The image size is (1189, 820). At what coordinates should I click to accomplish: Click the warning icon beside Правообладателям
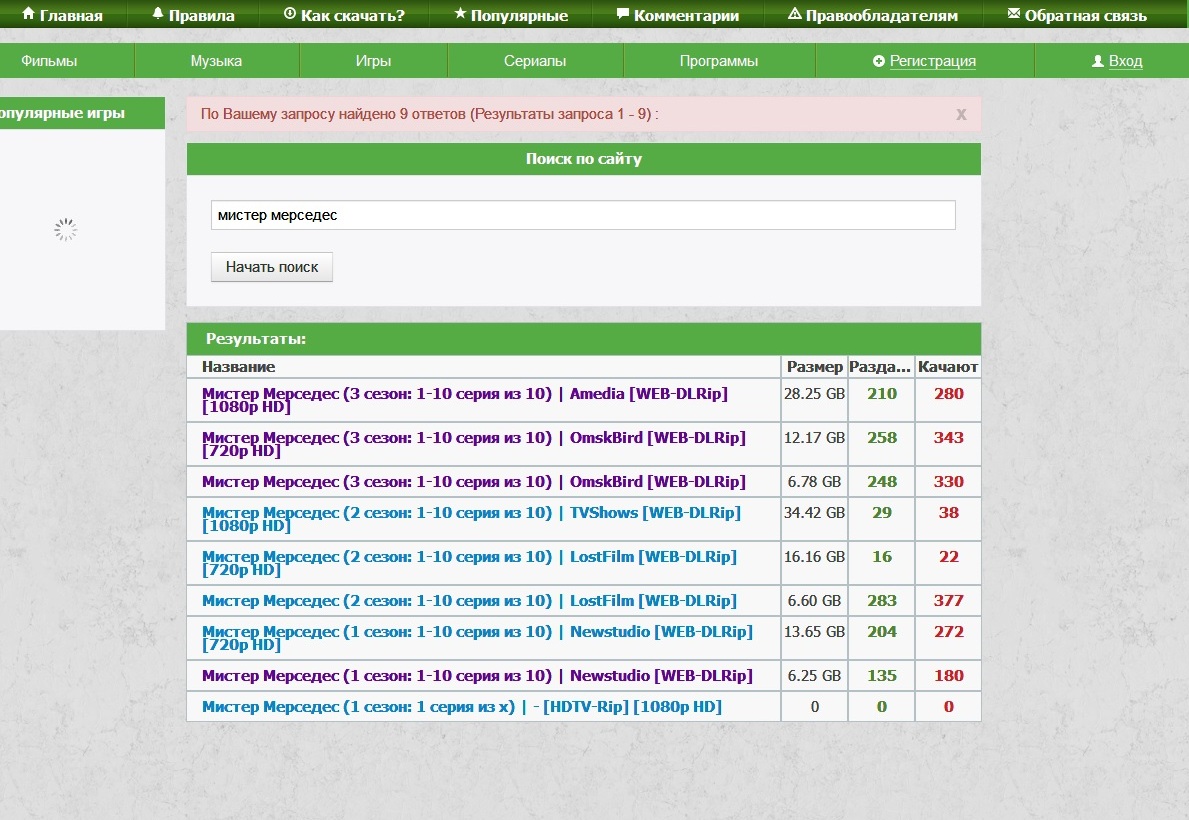pyautogui.click(x=795, y=15)
